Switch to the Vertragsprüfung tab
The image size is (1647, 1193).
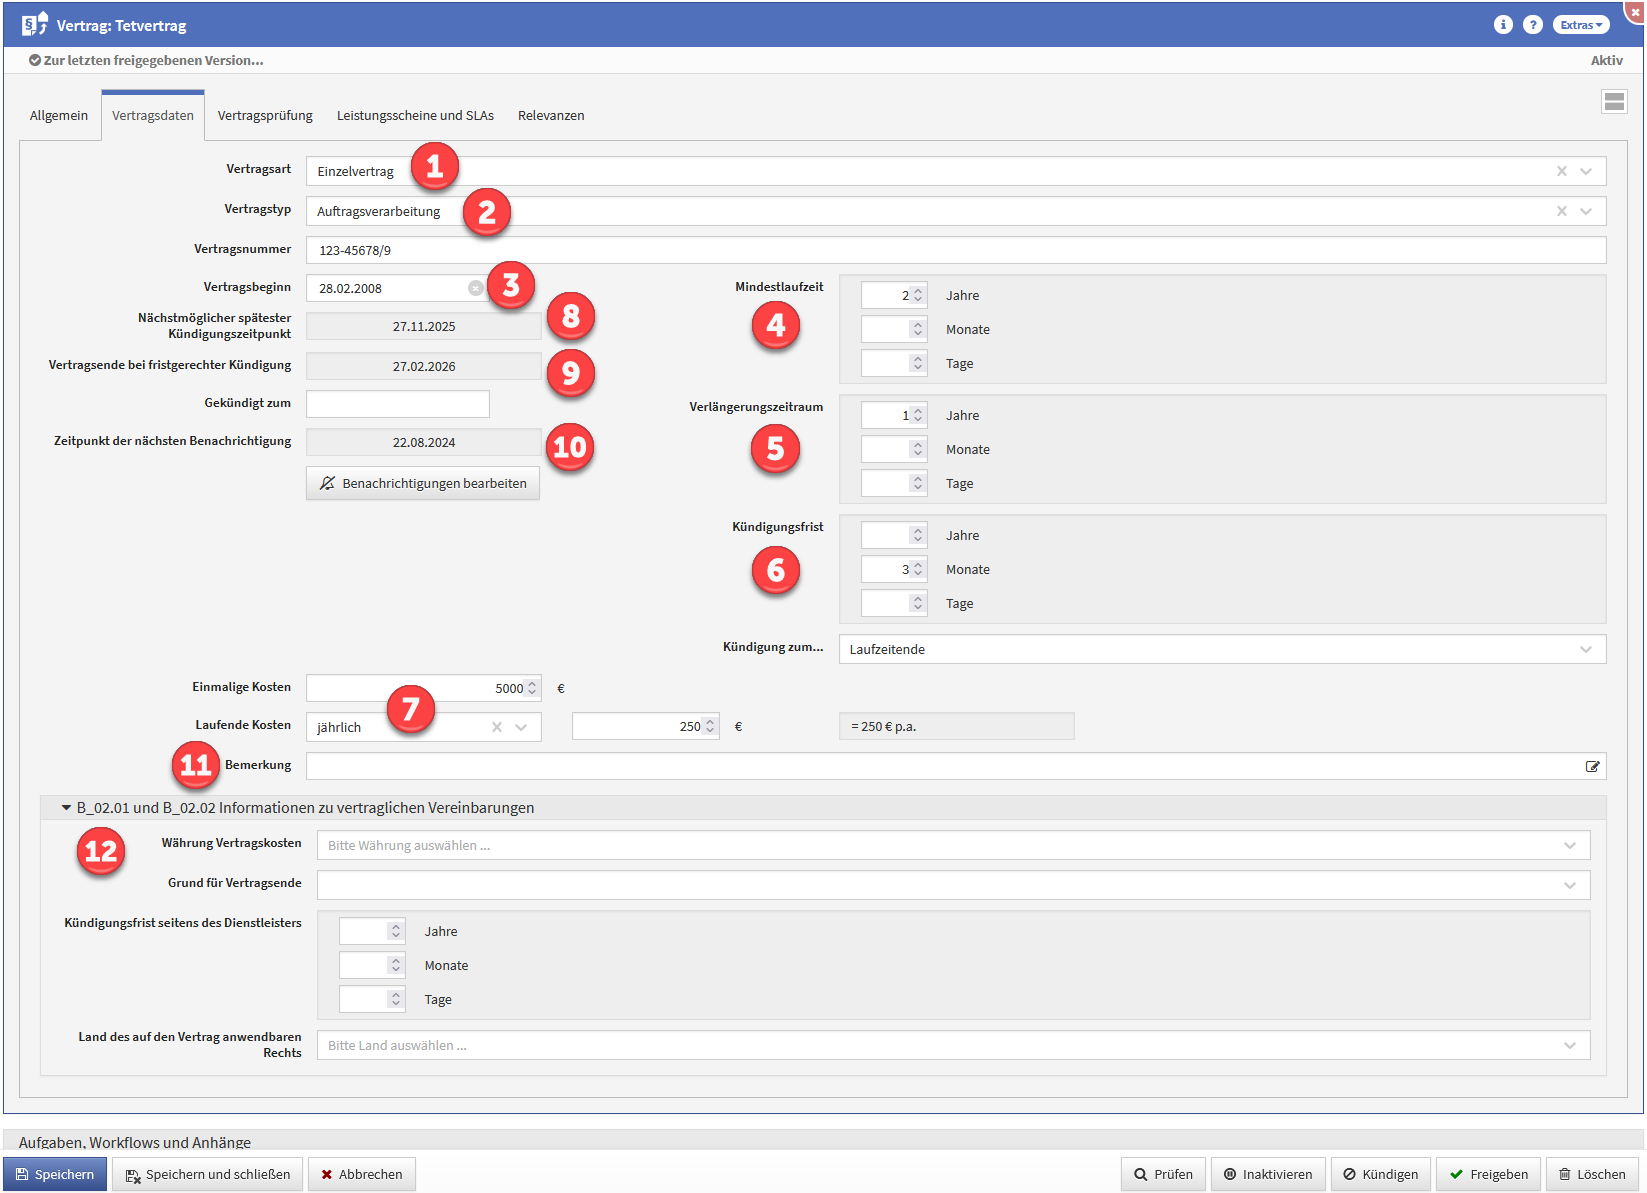265,116
